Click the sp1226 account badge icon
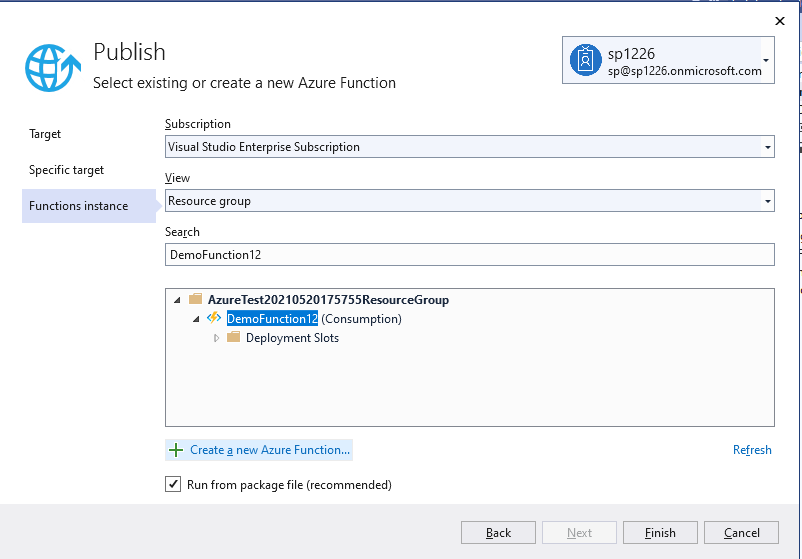The width and height of the screenshot is (802, 559). (x=586, y=60)
